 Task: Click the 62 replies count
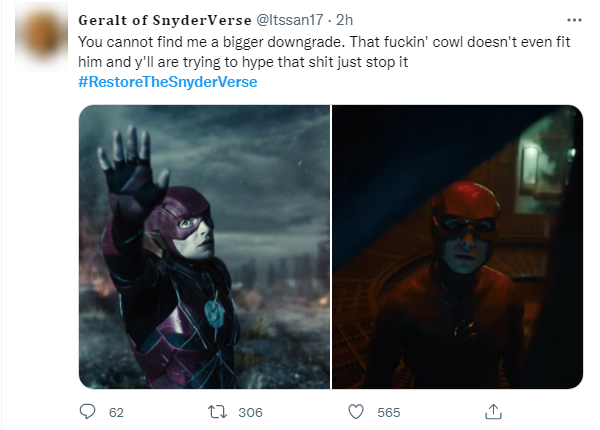(116, 412)
